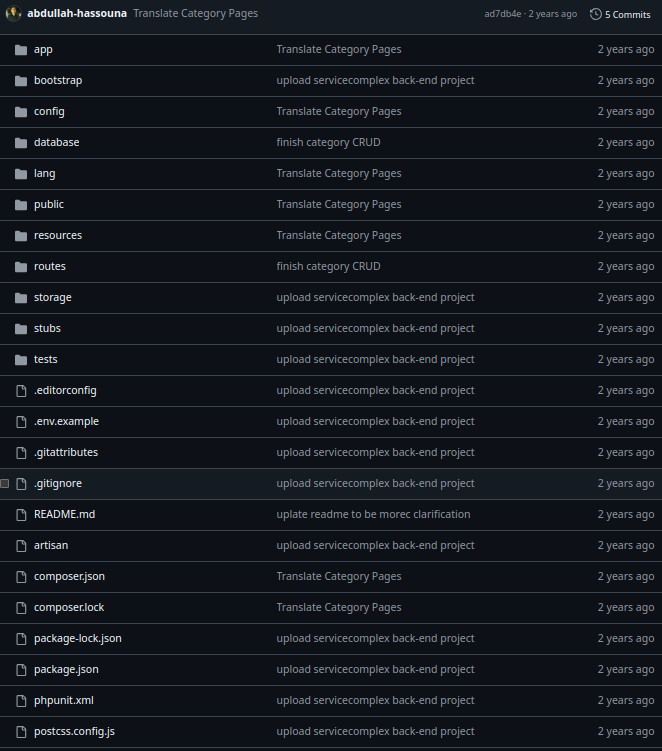Click the bootstrap folder icon
The height and width of the screenshot is (751, 662).
pyautogui.click(x=21, y=80)
